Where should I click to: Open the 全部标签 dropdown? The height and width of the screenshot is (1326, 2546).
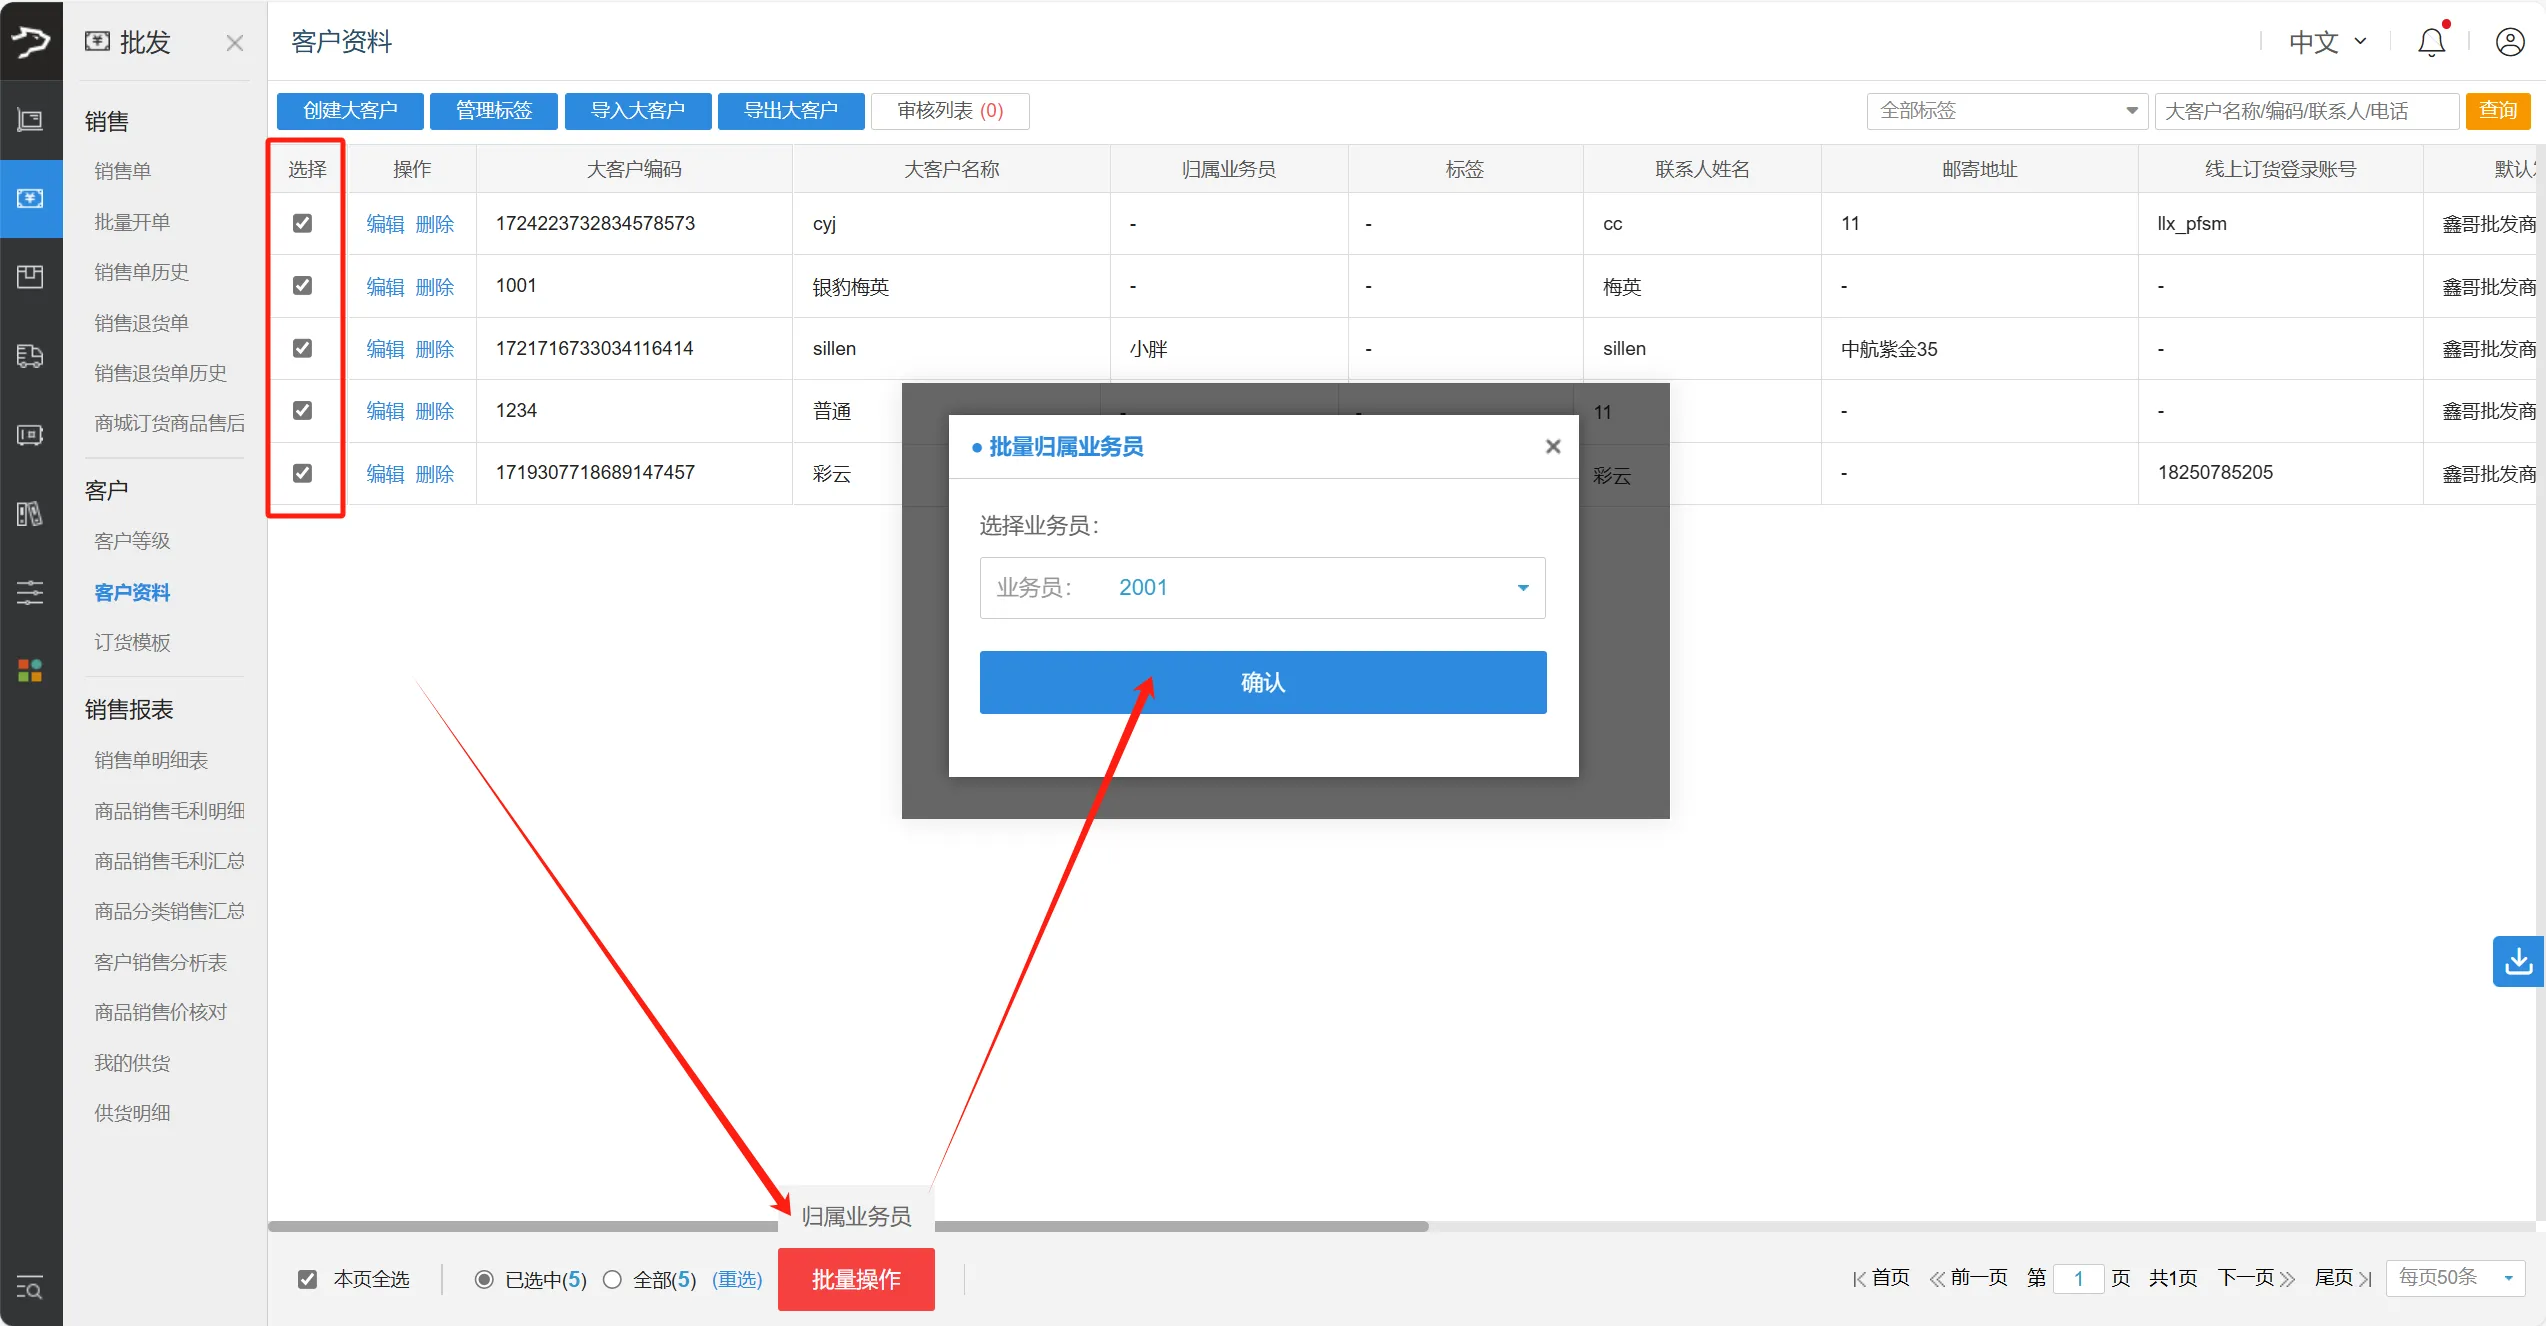coord(2005,110)
